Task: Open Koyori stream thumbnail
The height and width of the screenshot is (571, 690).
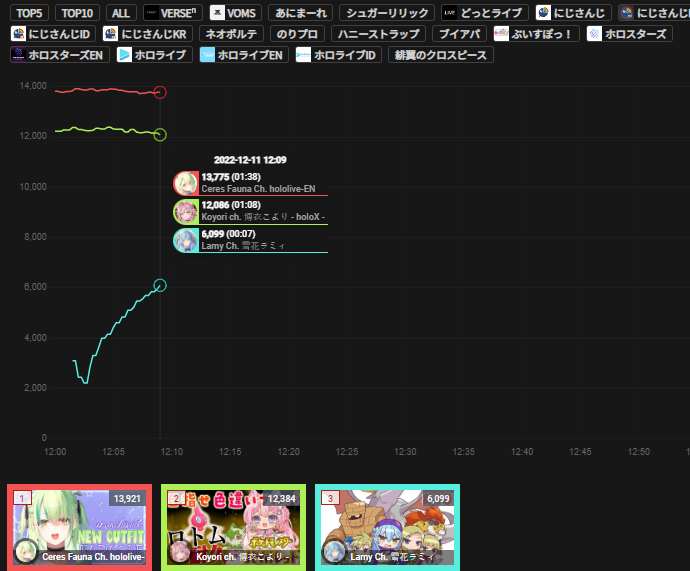Action: (234, 527)
